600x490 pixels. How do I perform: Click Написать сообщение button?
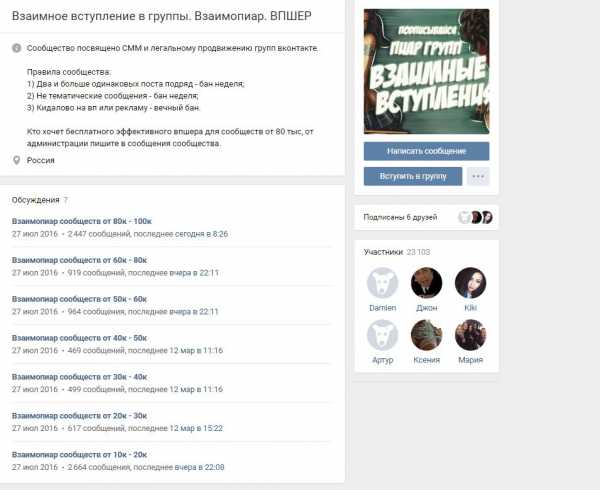(426, 151)
